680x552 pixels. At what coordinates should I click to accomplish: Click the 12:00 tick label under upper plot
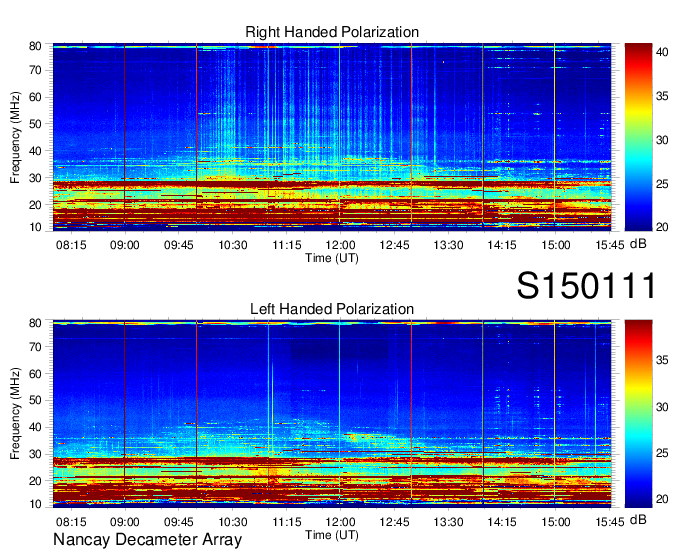point(340,245)
